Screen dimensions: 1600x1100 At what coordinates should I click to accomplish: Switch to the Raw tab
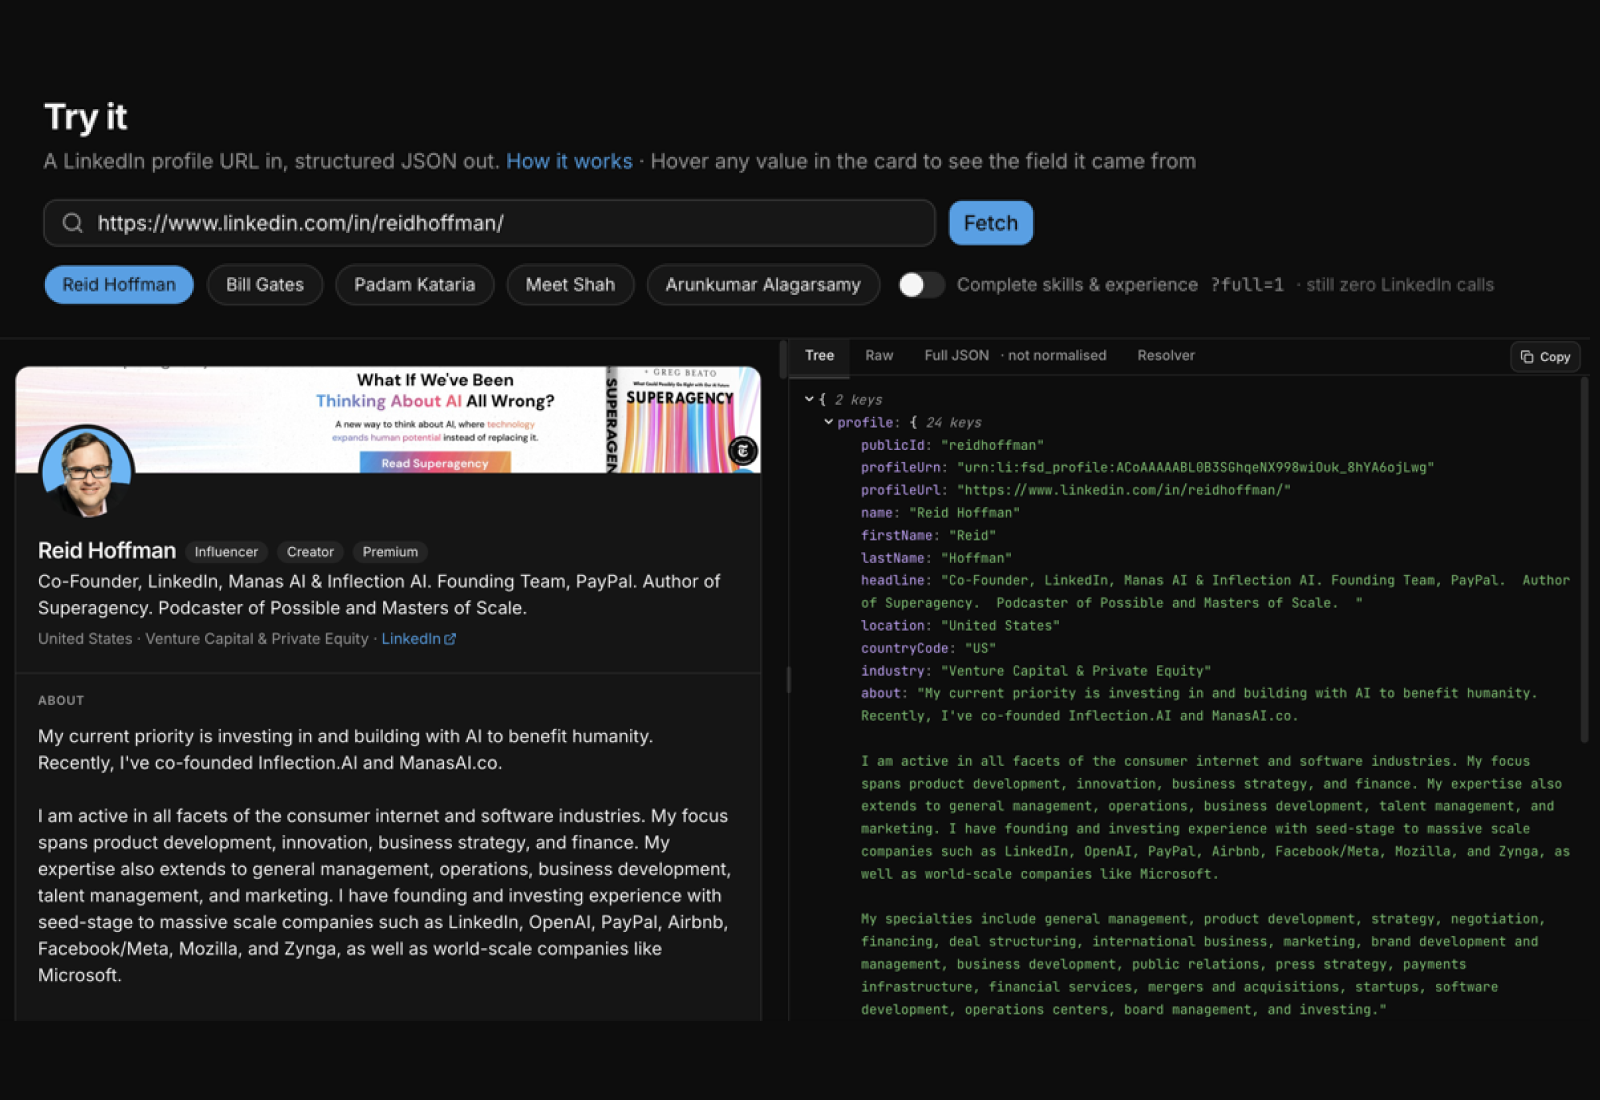coord(879,355)
